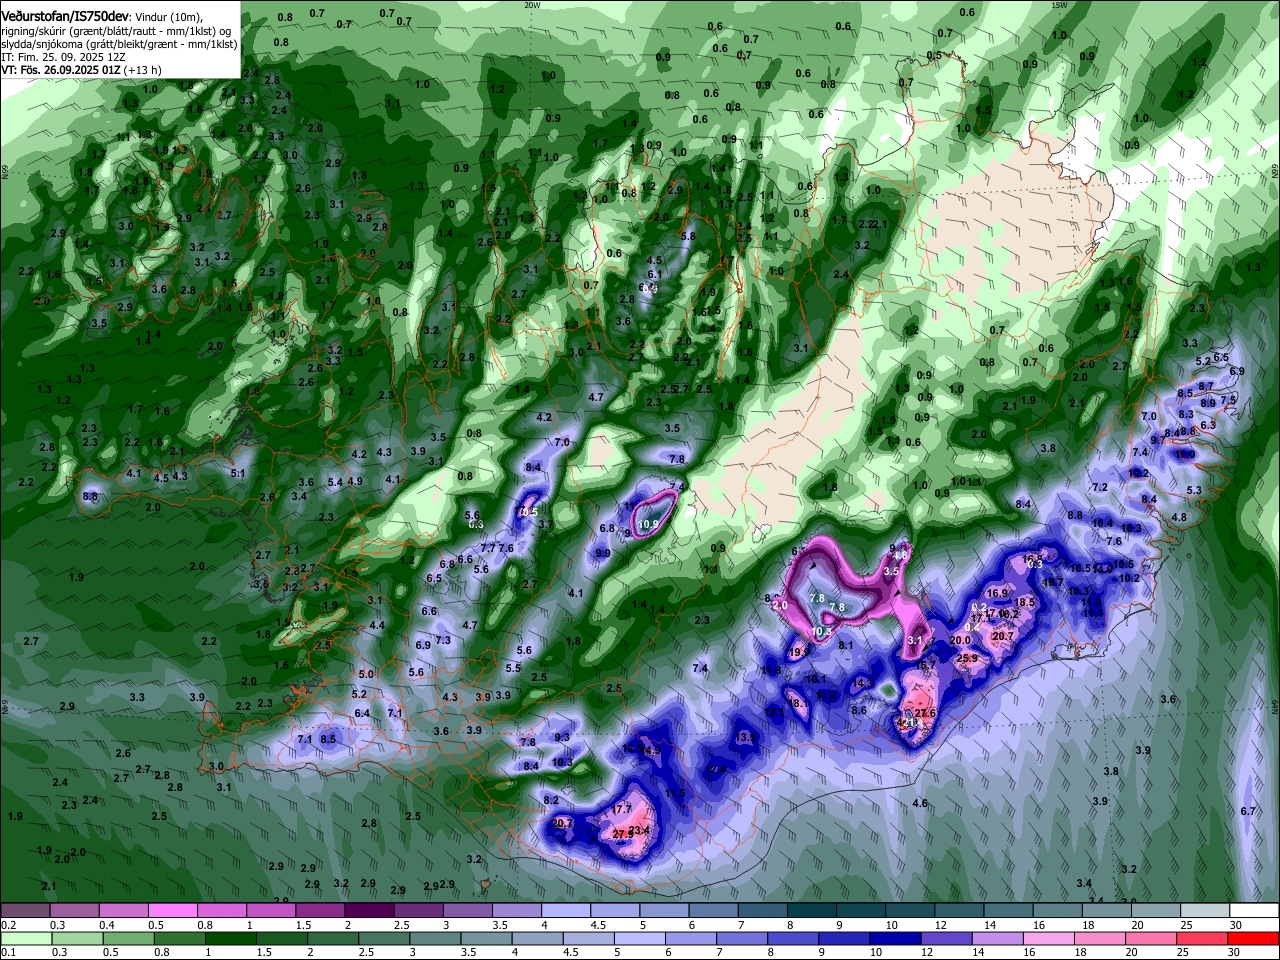This screenshot has height=960, width=1280.
Task: Click the 27.5 precipitation value on the map
Action: coord(622,834)
